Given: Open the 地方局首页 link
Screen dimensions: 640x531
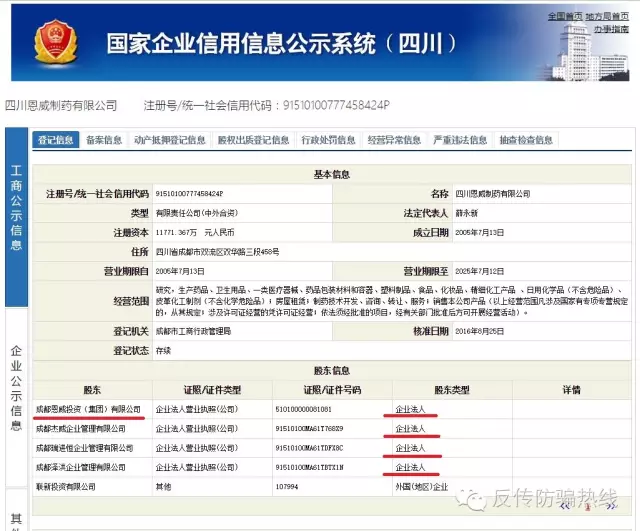Looking at the screenshot, I should coord(607,16).
